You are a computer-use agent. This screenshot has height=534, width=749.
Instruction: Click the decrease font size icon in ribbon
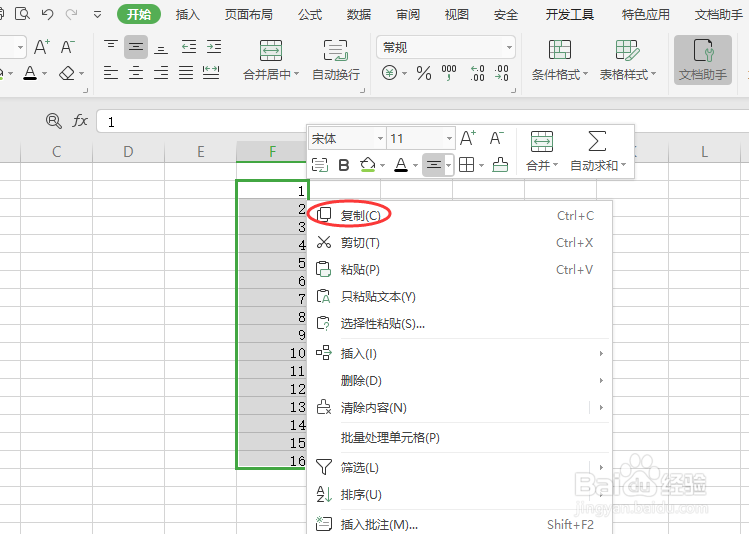pos(67,47)
